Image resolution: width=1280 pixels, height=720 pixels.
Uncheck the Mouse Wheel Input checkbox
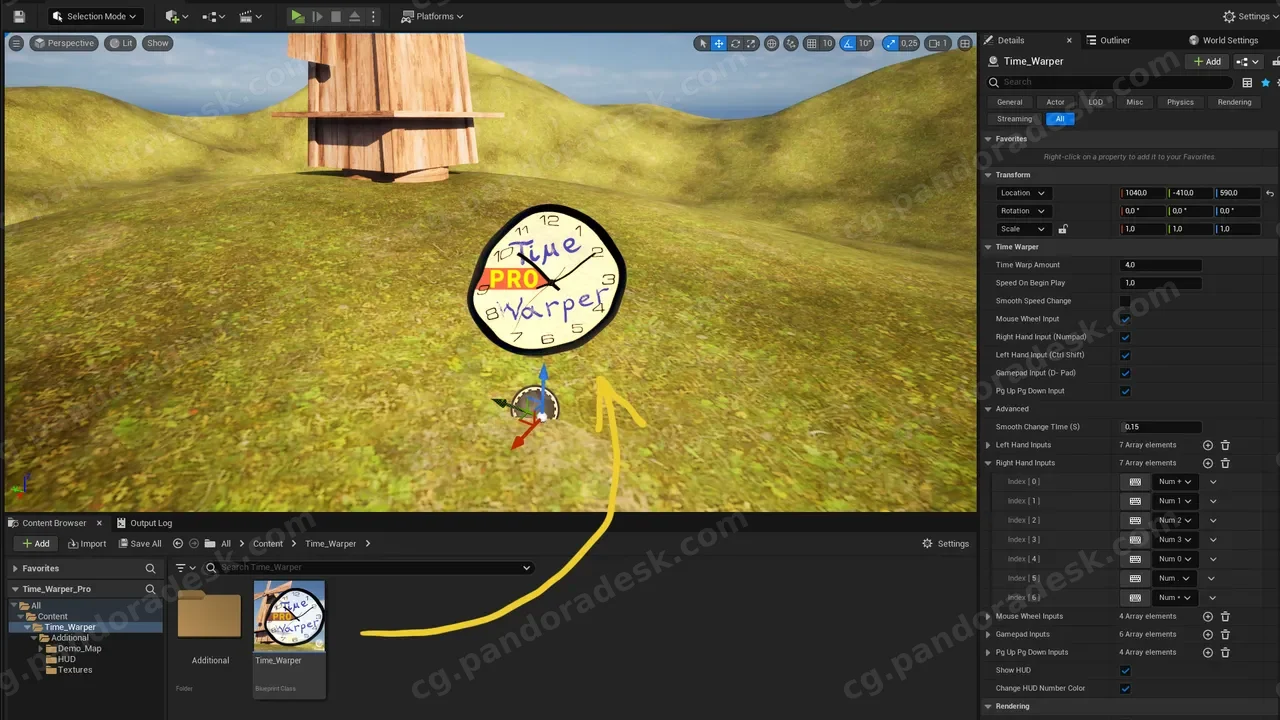[1125, 319]
